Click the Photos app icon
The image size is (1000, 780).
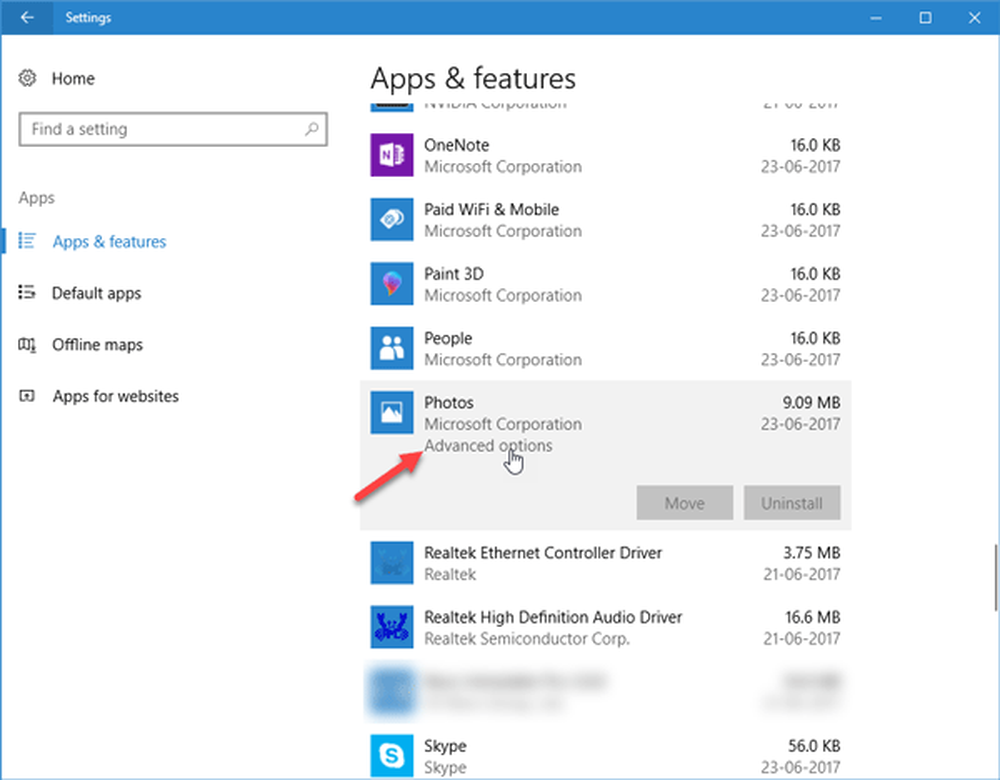[x=392, y=413]
